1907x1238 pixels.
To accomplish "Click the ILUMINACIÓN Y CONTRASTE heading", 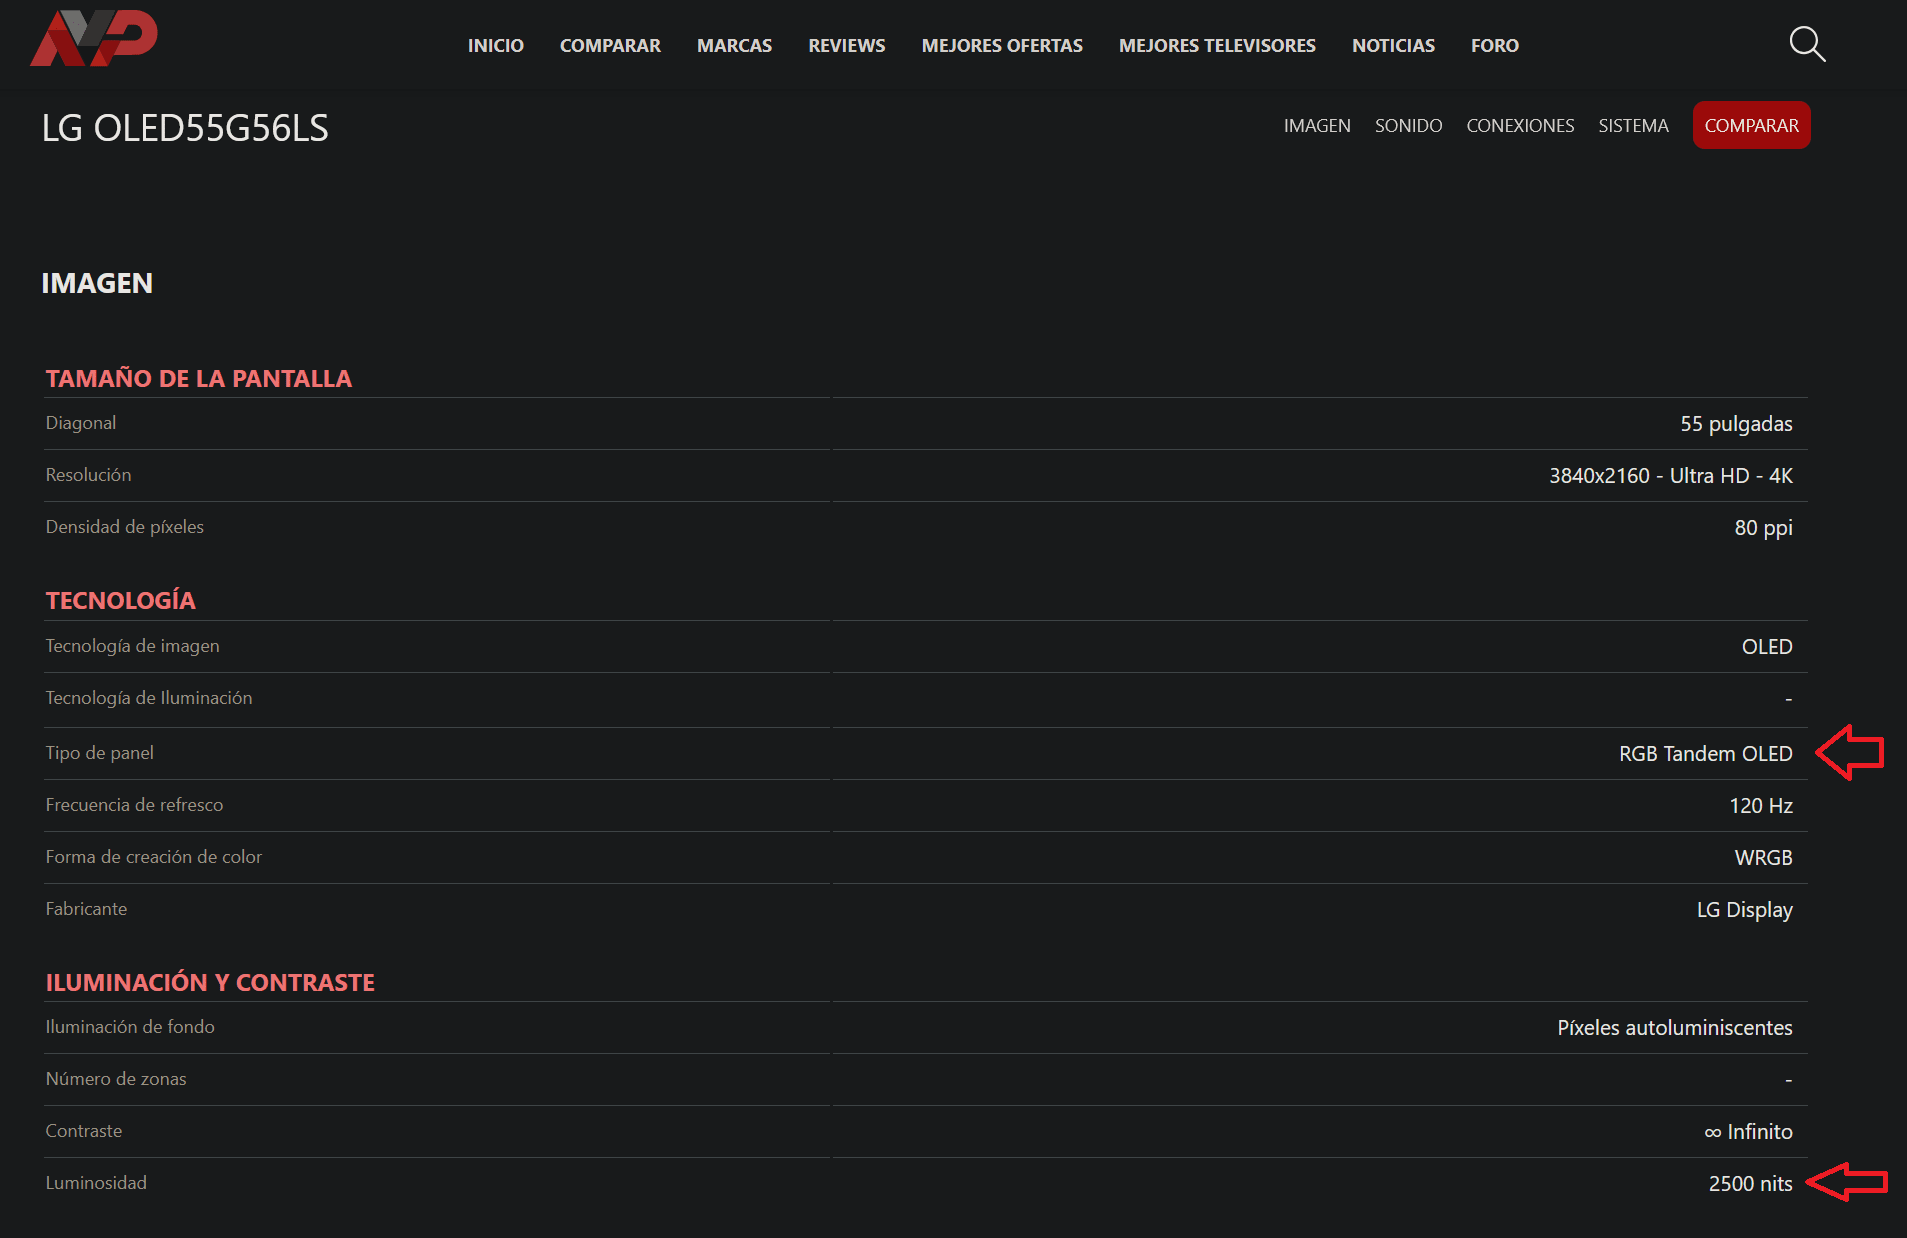I will [210, 982].
